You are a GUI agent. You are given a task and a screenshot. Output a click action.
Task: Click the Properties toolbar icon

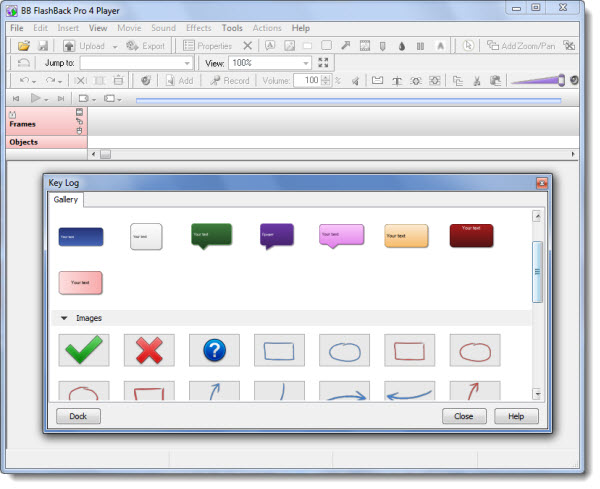pyautogui.click(x=207, y=46)
